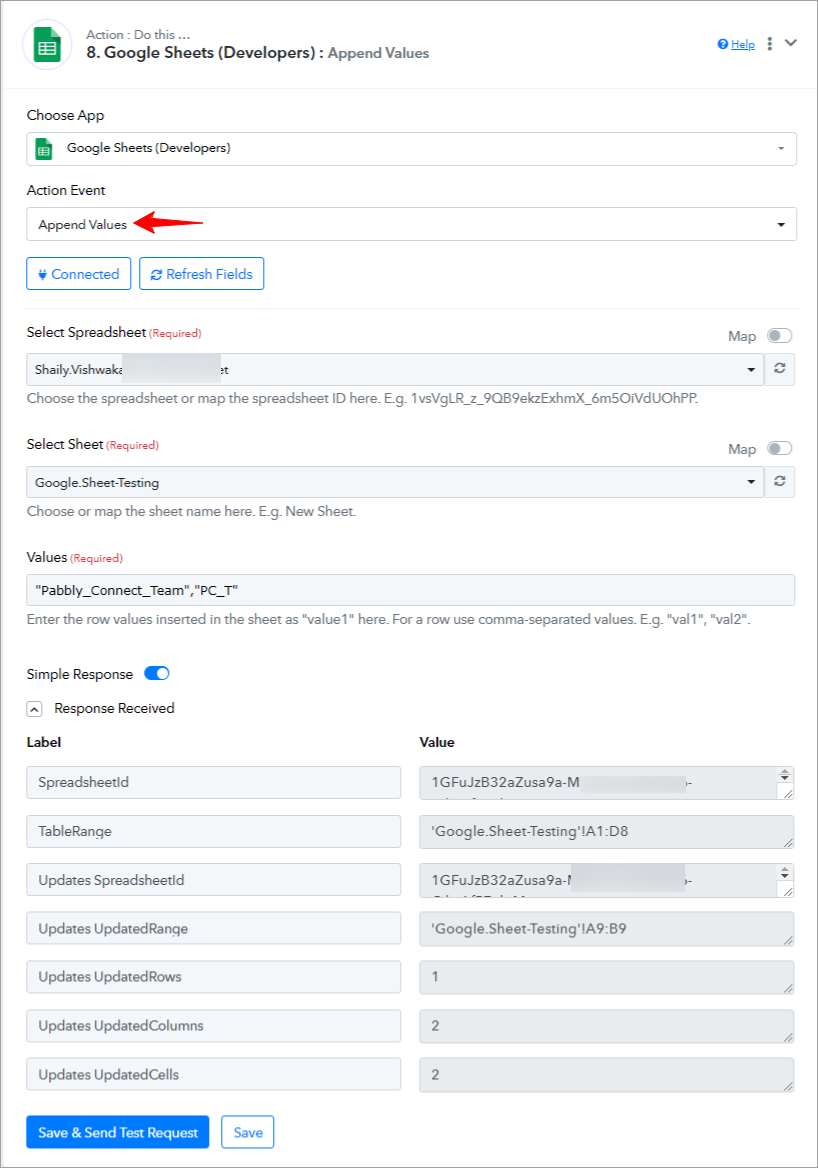Click the TableRange value field

[x=606, y=831]
